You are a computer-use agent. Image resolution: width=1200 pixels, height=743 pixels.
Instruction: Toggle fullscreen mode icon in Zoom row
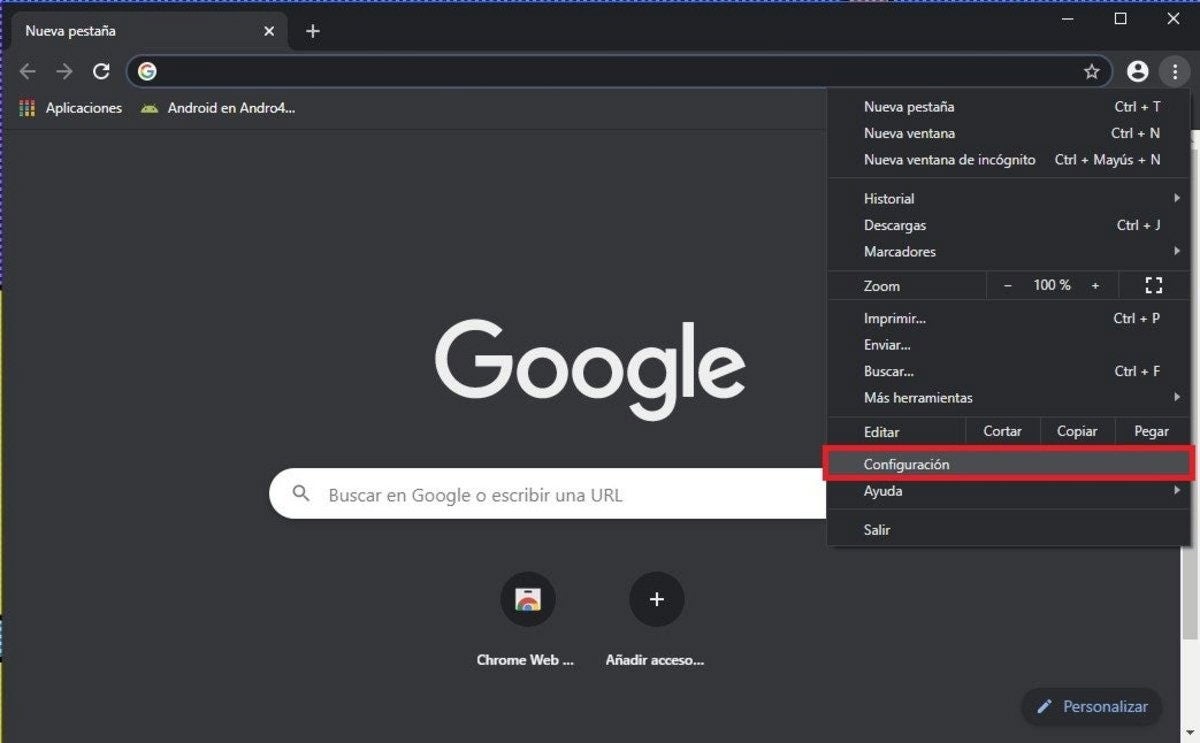1153,285
